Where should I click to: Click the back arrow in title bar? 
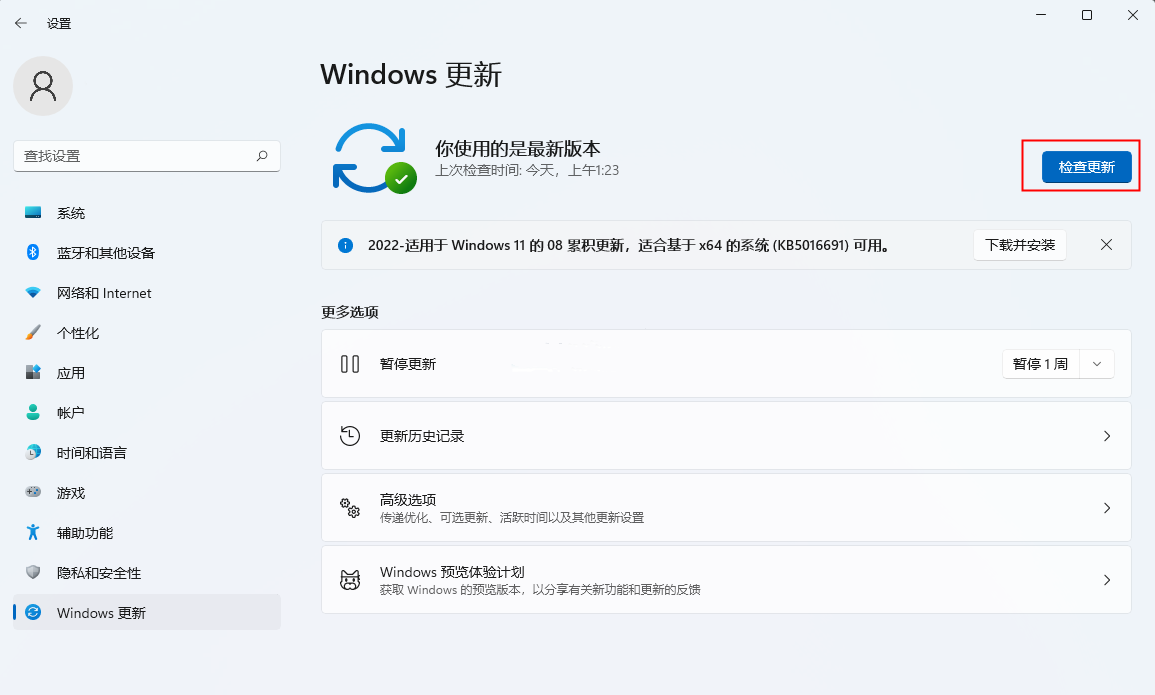coord(21,23)
